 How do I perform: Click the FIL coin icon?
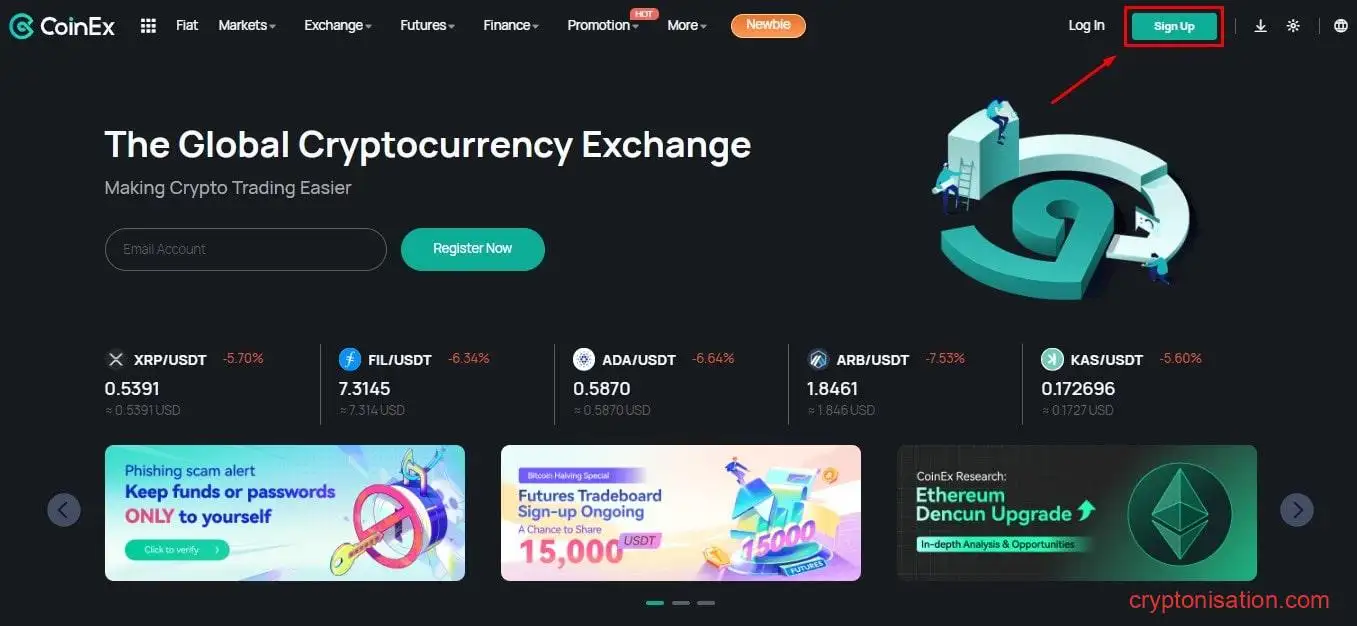pyautogui.click(x=350, y=359)
